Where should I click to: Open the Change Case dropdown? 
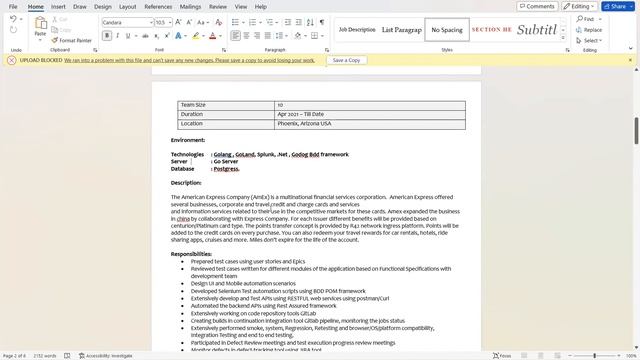[202, 22]
